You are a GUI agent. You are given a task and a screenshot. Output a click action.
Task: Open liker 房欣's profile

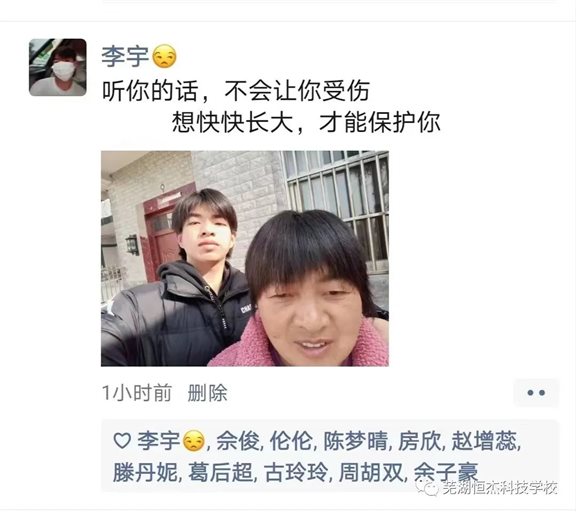[420, 441]
